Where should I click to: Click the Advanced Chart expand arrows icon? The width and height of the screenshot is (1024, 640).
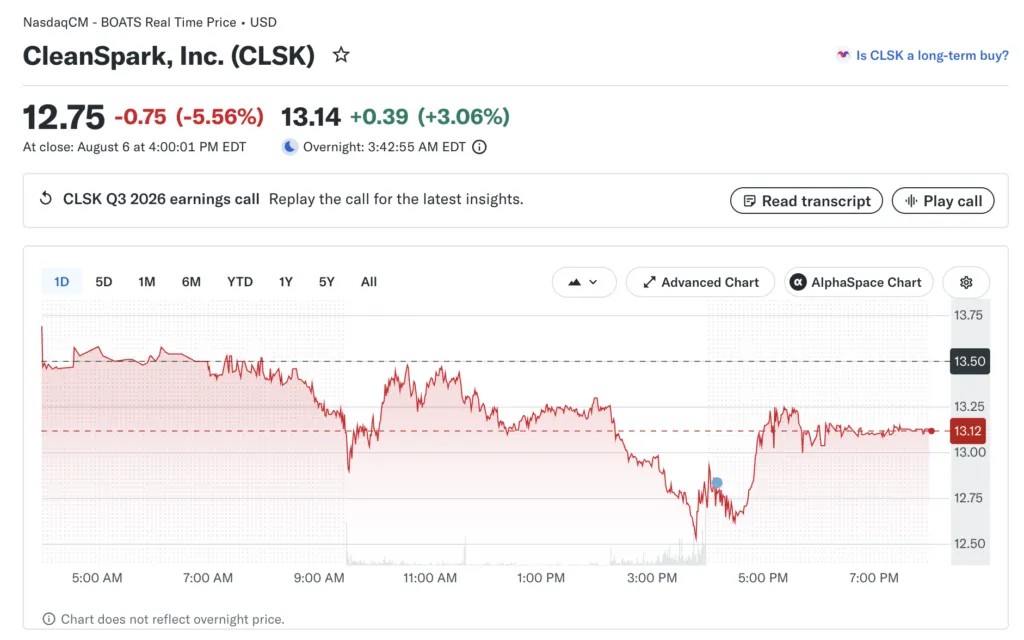(649, 282)
